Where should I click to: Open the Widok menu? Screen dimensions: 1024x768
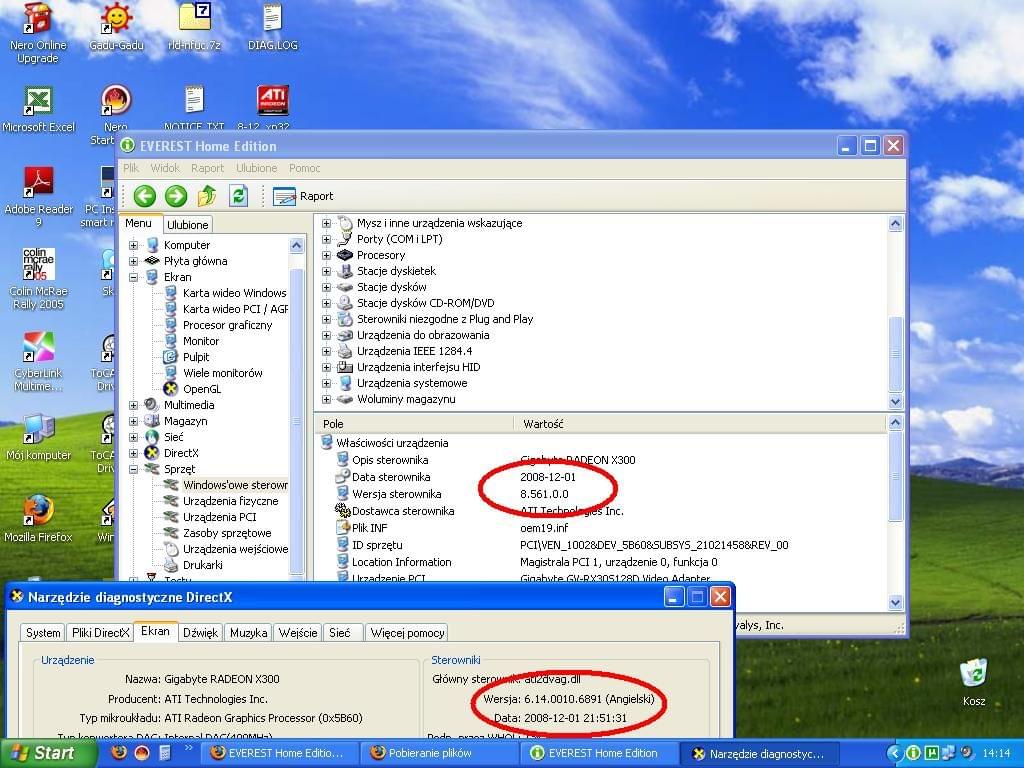pyautogui.click(x=165, y=168)
